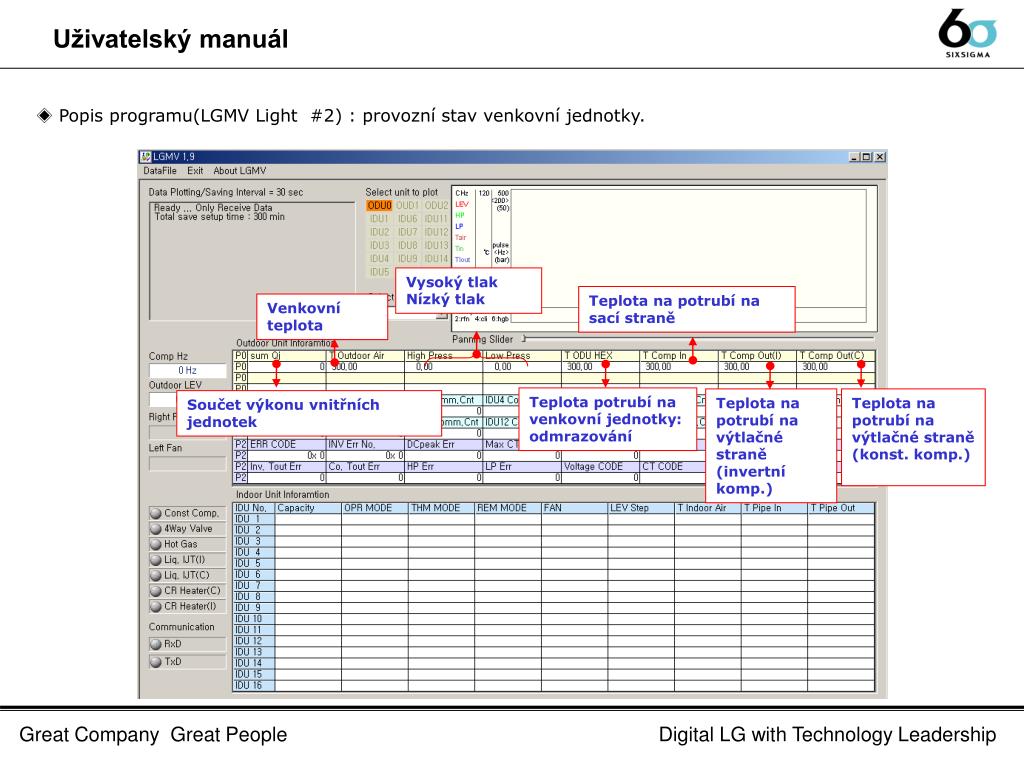Click the LEV Step column header
Viewport: 1024px width, 768px height.
click(x=641, y=508)
